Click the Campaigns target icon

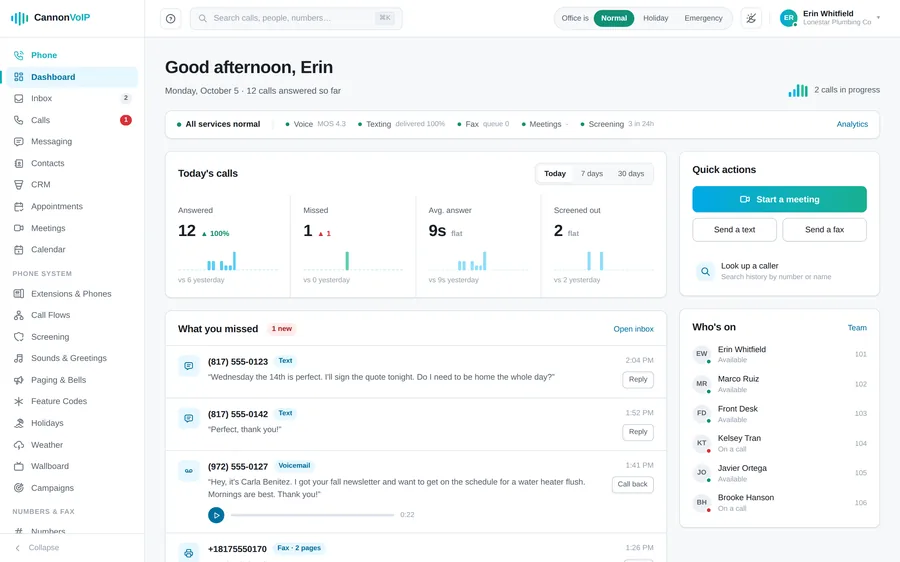pos(19,488)
